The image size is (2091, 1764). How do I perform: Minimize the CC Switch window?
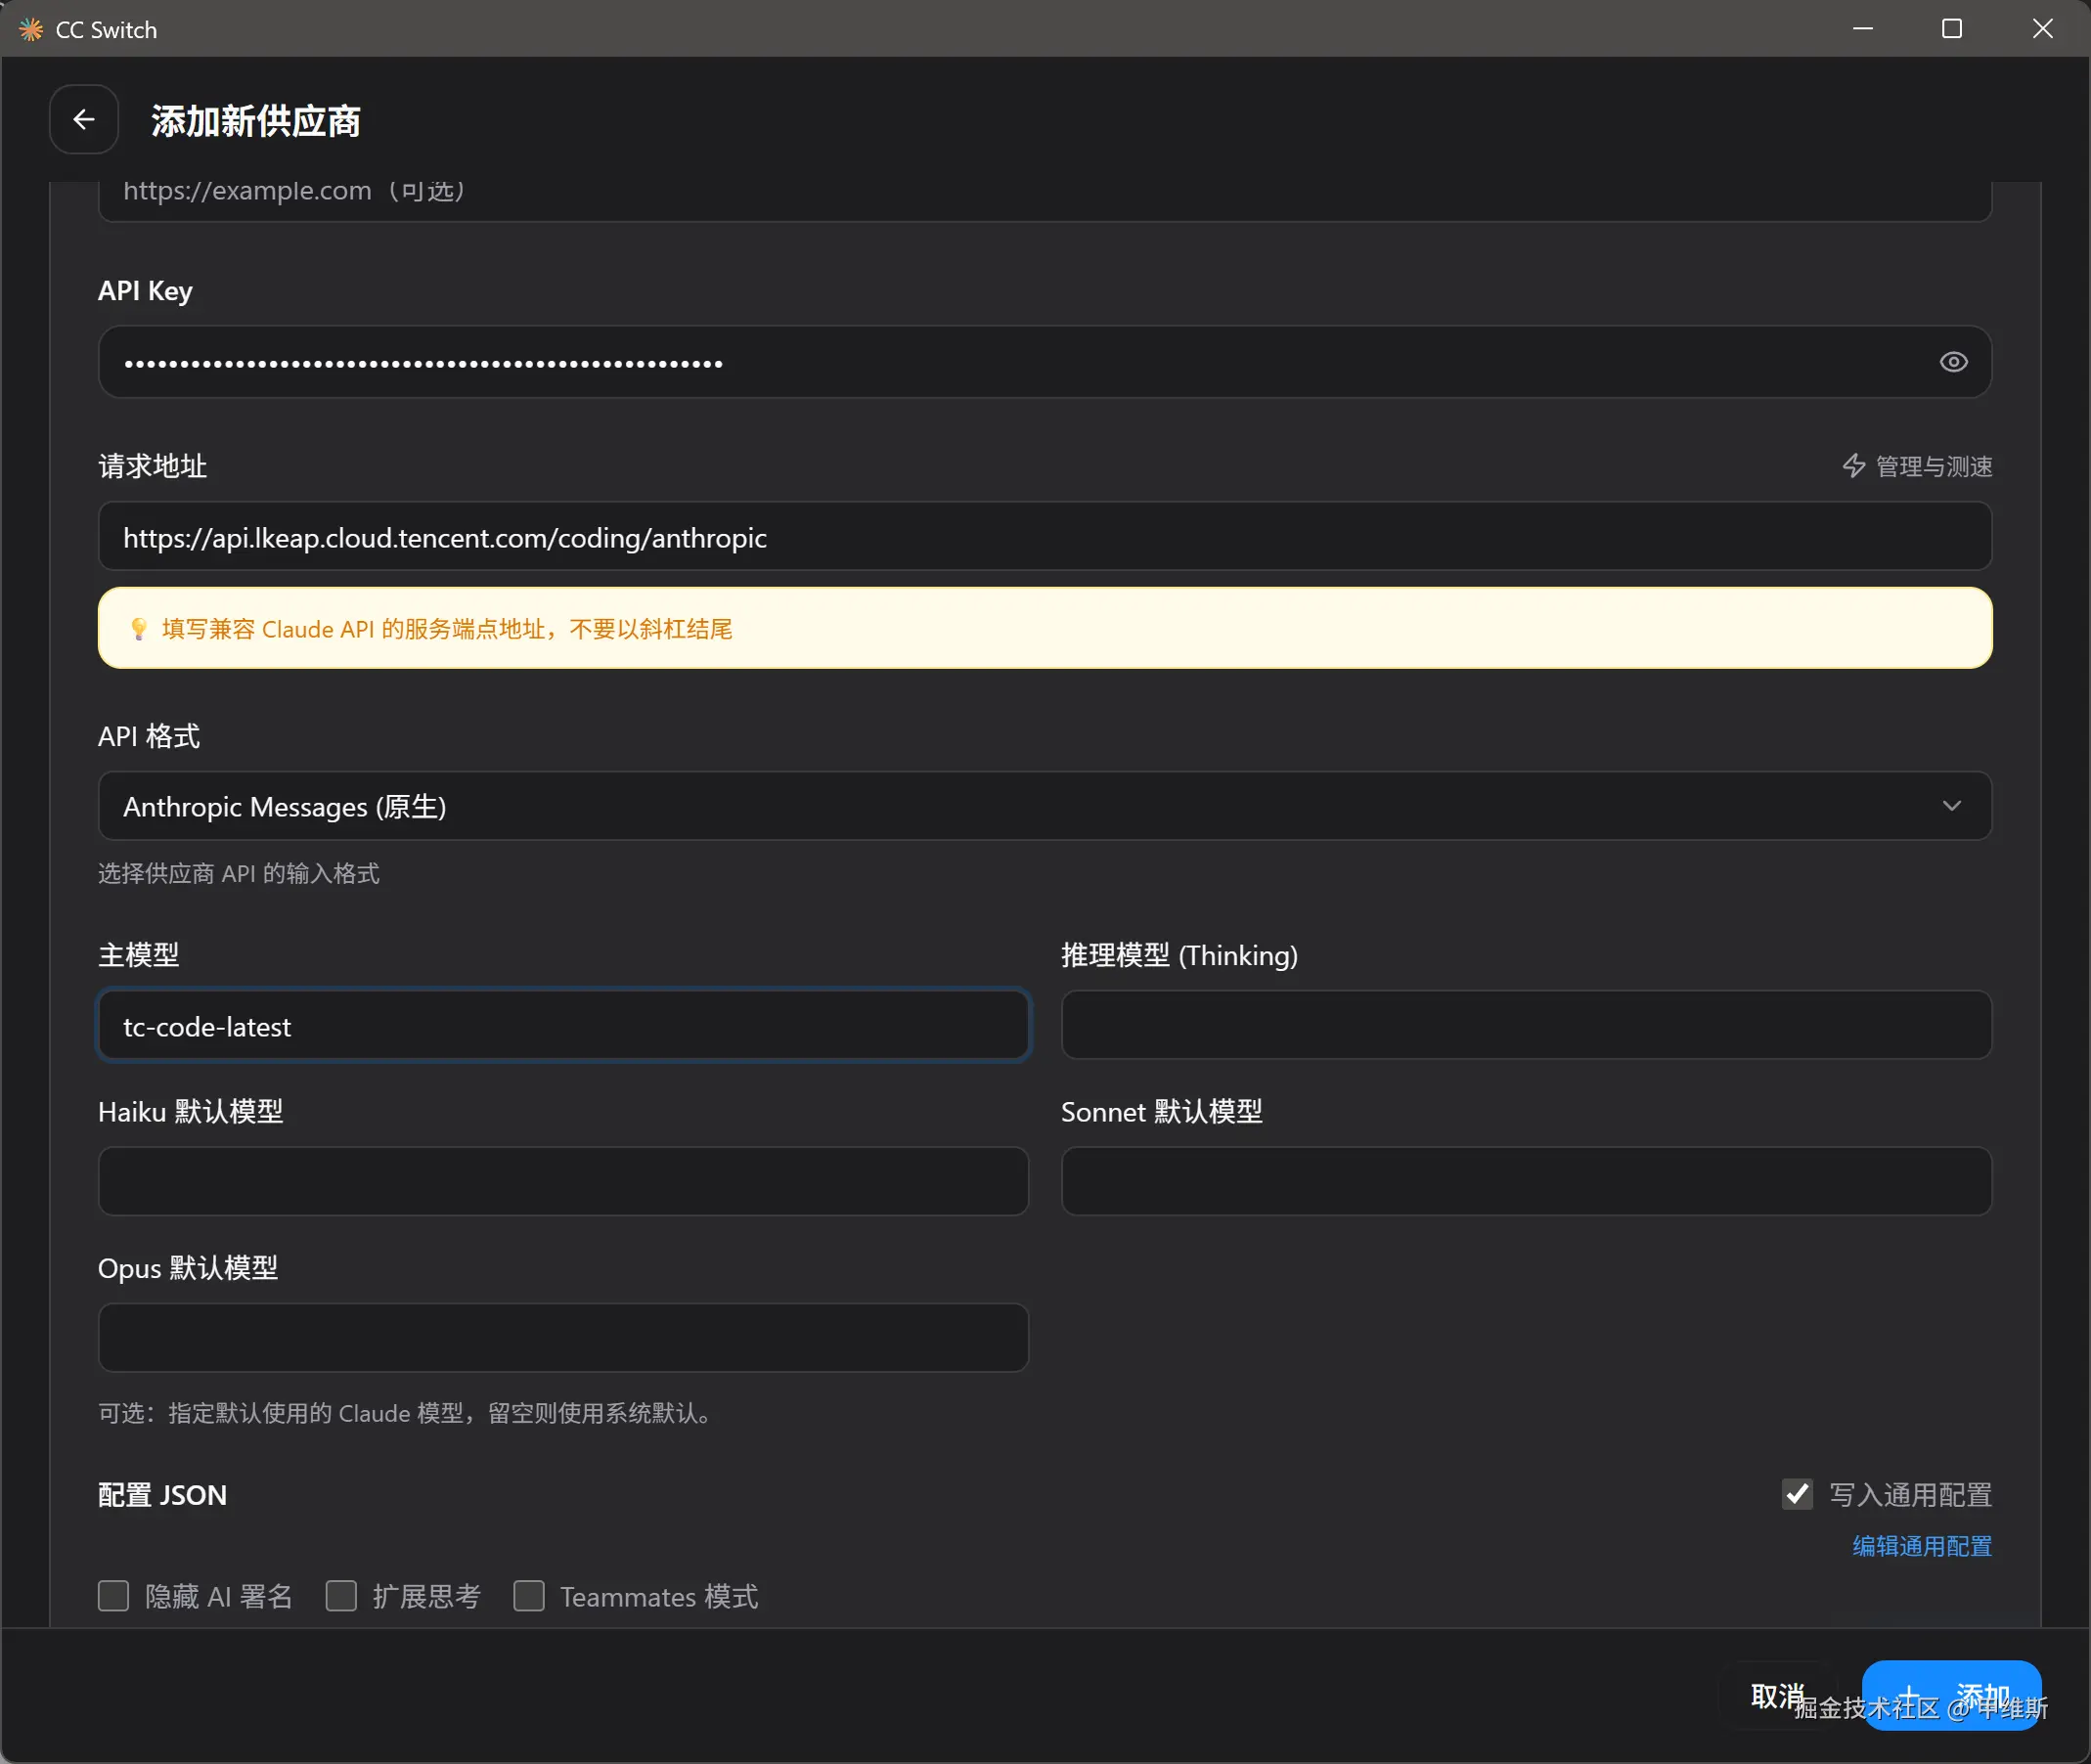pos(1862,29)
